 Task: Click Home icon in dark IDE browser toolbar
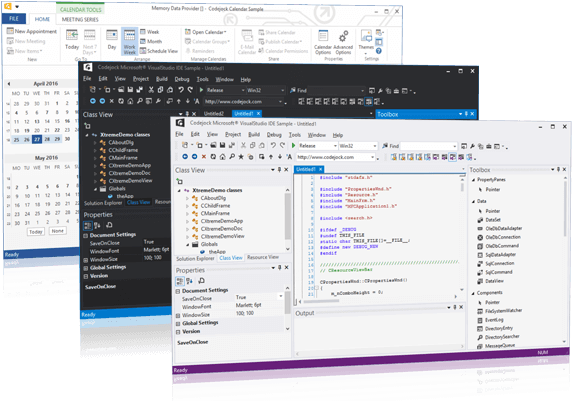(130, 101)
